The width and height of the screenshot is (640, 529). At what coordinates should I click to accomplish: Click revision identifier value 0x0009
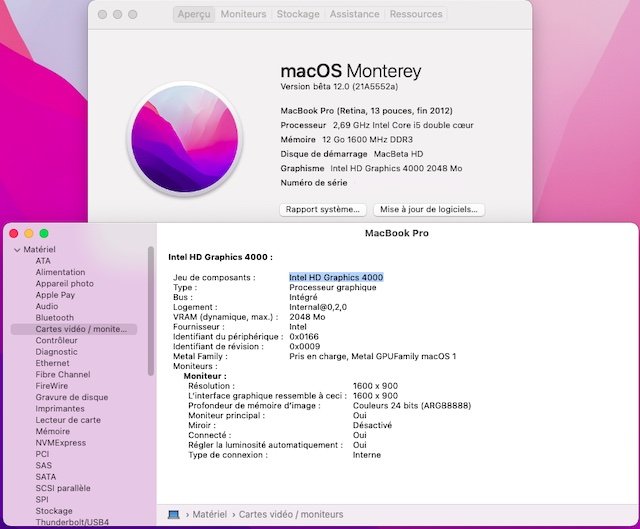(x=304, y=347)
